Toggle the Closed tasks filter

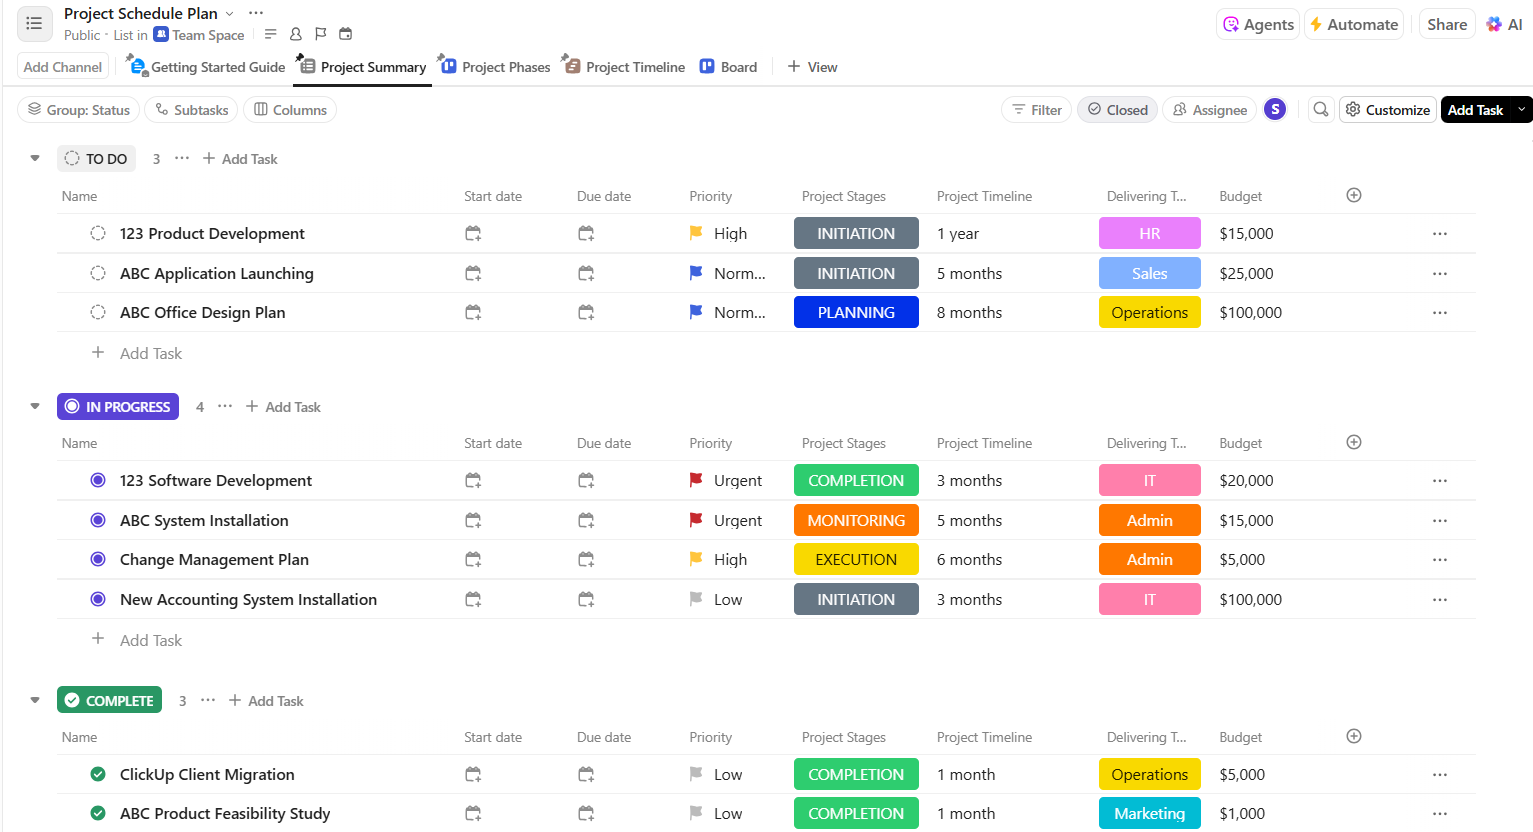tap(1117, 110)
